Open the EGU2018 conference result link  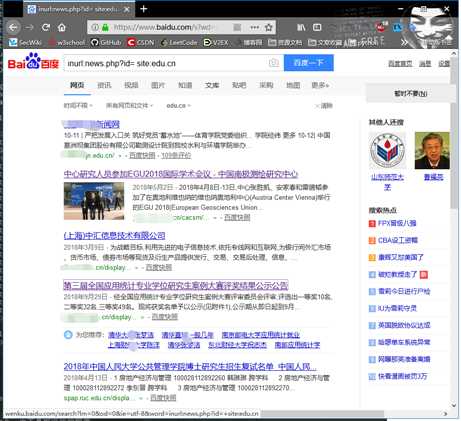181,174
